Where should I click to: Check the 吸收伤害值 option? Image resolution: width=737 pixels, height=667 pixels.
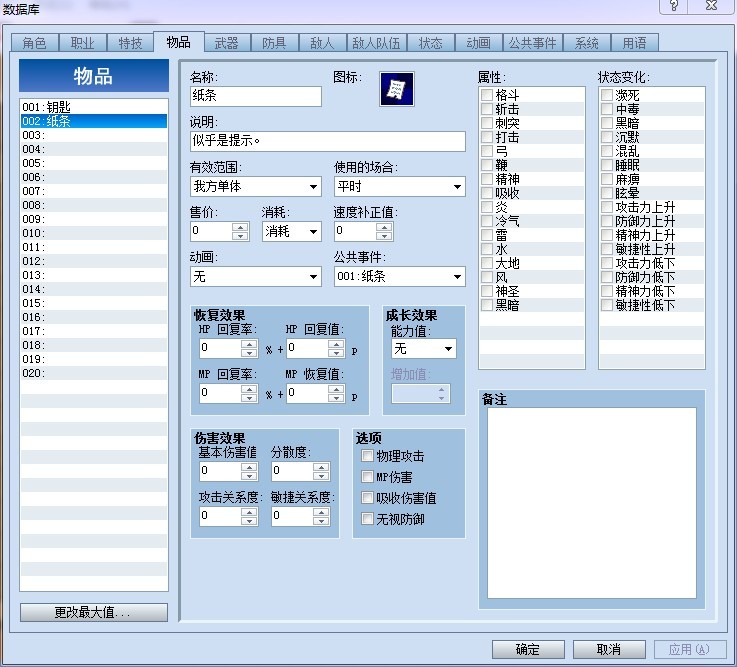point(367,497)
